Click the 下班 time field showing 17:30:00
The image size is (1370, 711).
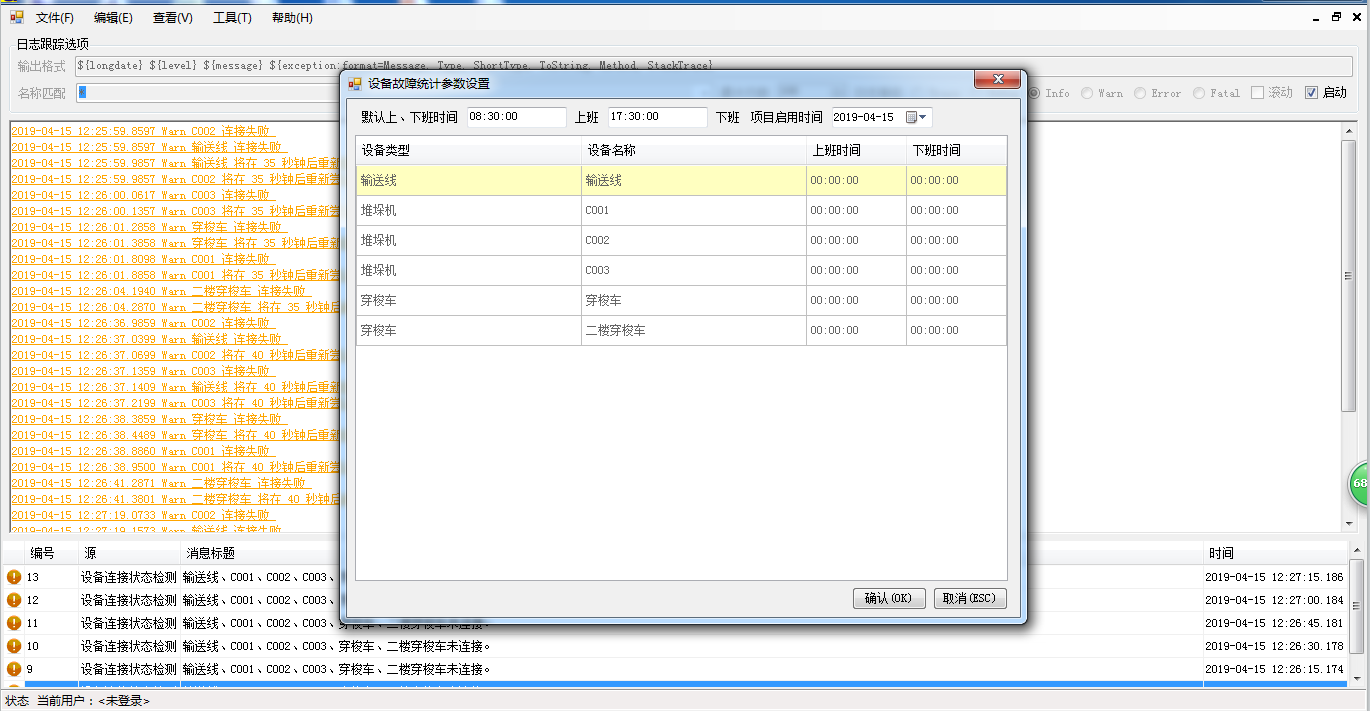tap(658, 117)
